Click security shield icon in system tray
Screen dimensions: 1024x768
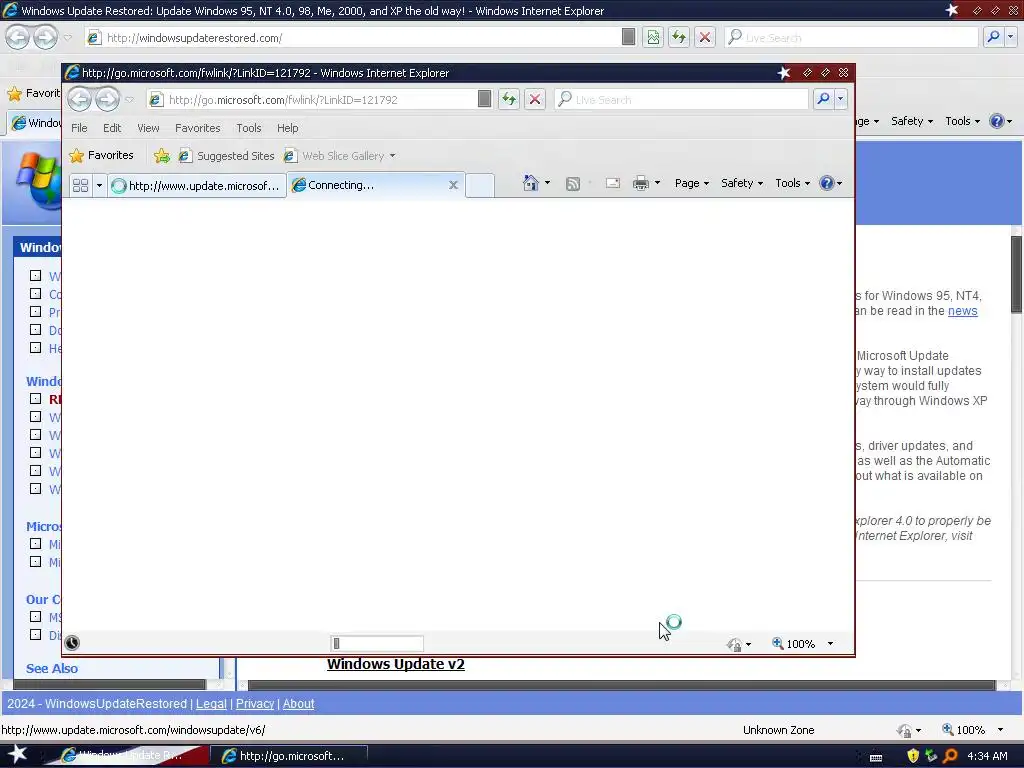pos(913,756)
